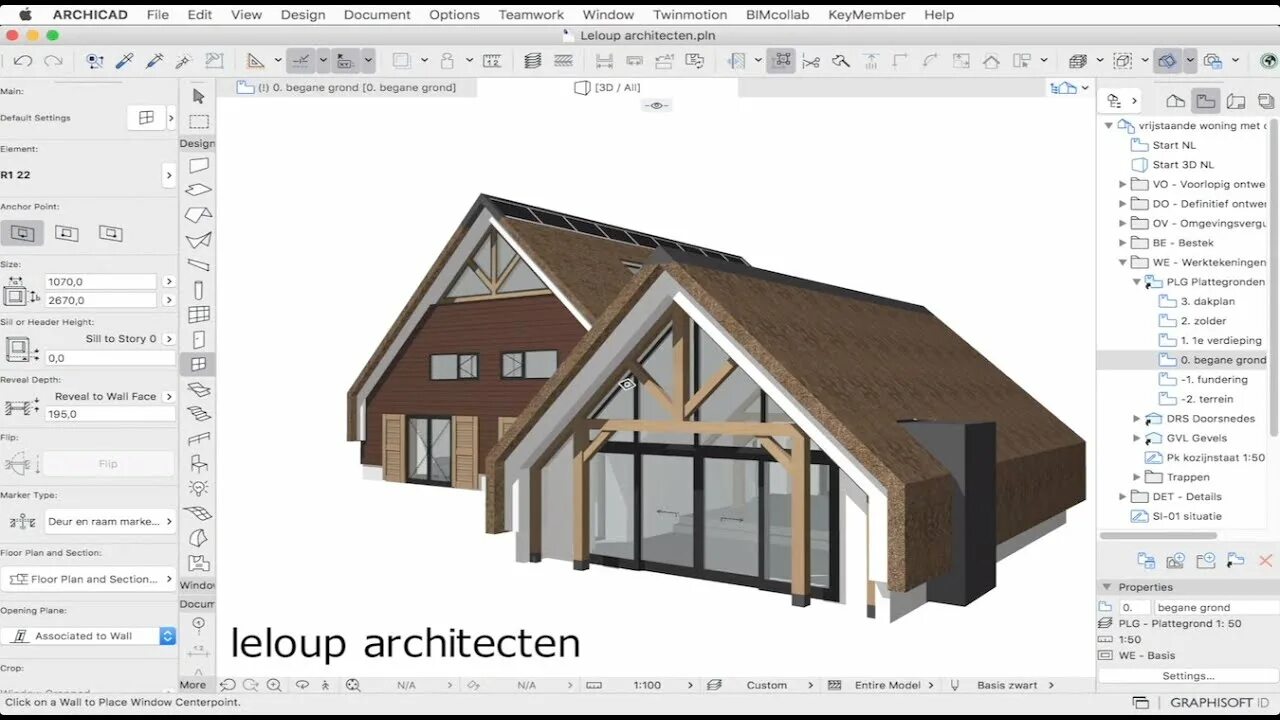Activate the Pick Up Parameters eyedropper
This screenshot has width=1280, height=720.
(x=125, y=61)
